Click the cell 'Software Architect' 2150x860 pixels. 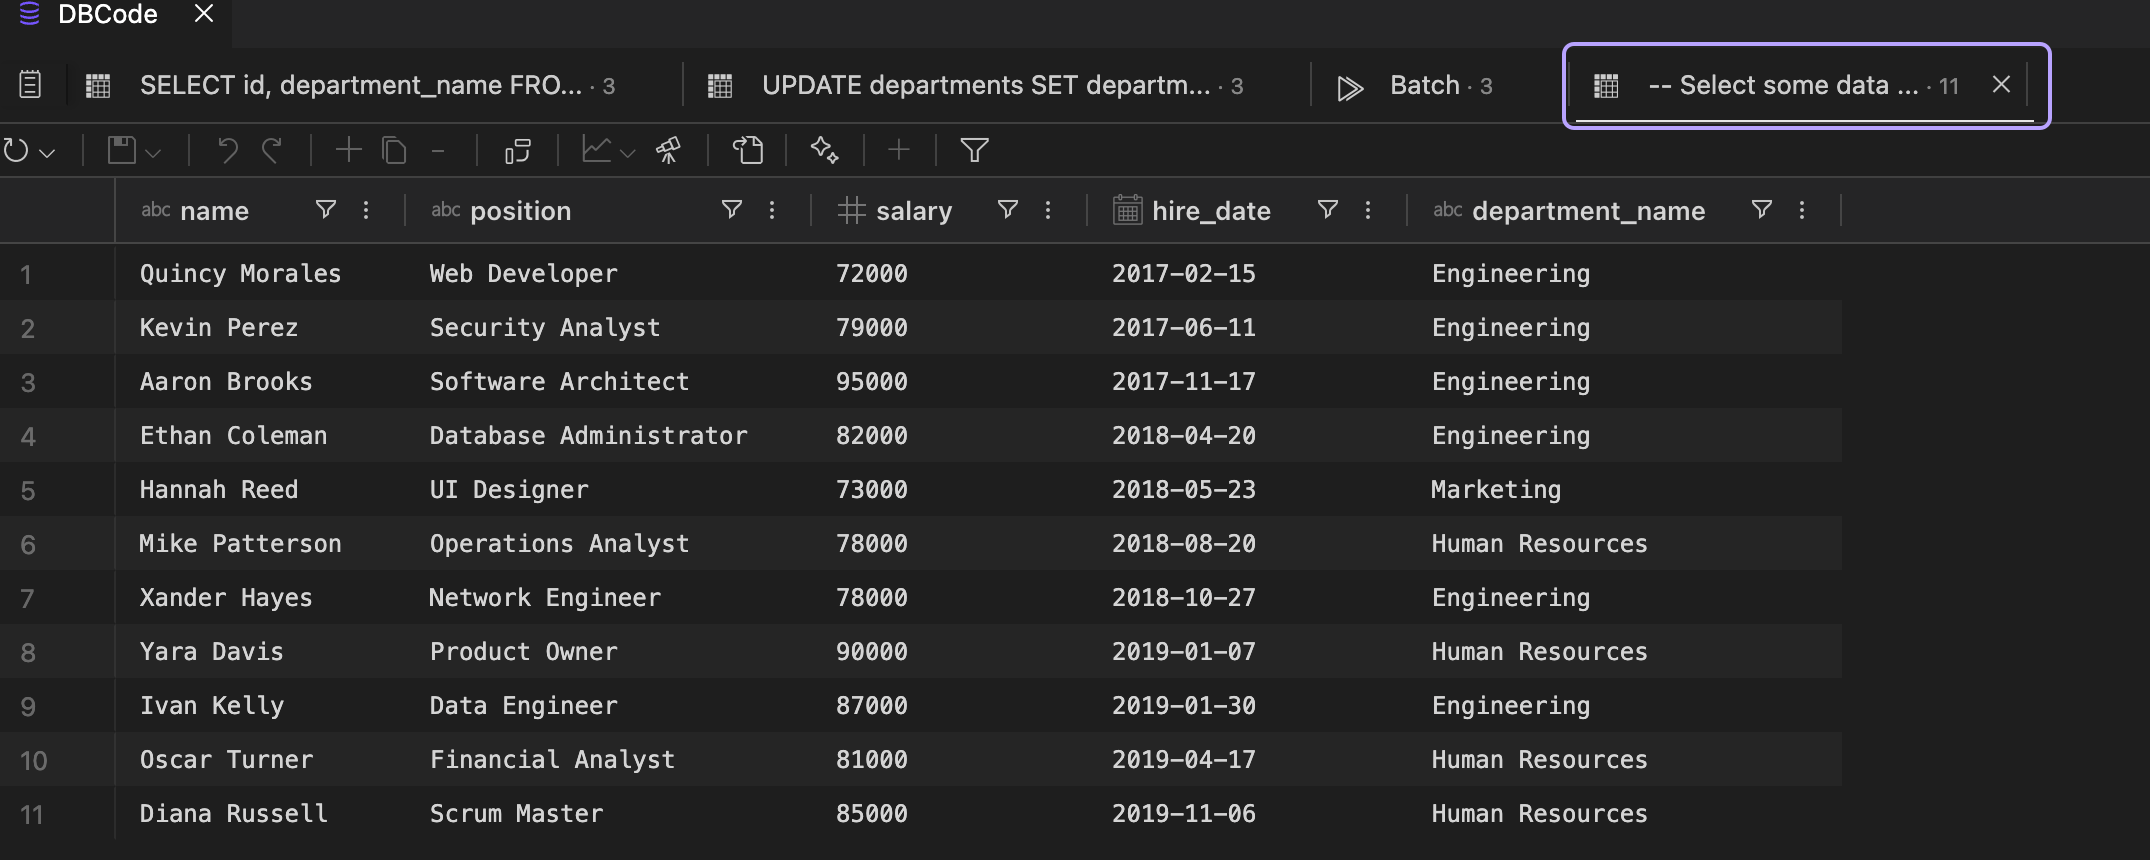pyautogui.click(x=559, y=382)
